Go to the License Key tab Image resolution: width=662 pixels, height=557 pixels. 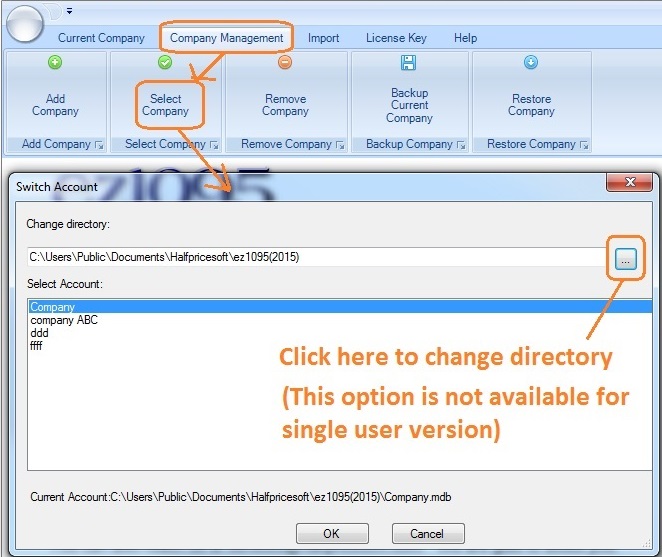tap(396, 38)
